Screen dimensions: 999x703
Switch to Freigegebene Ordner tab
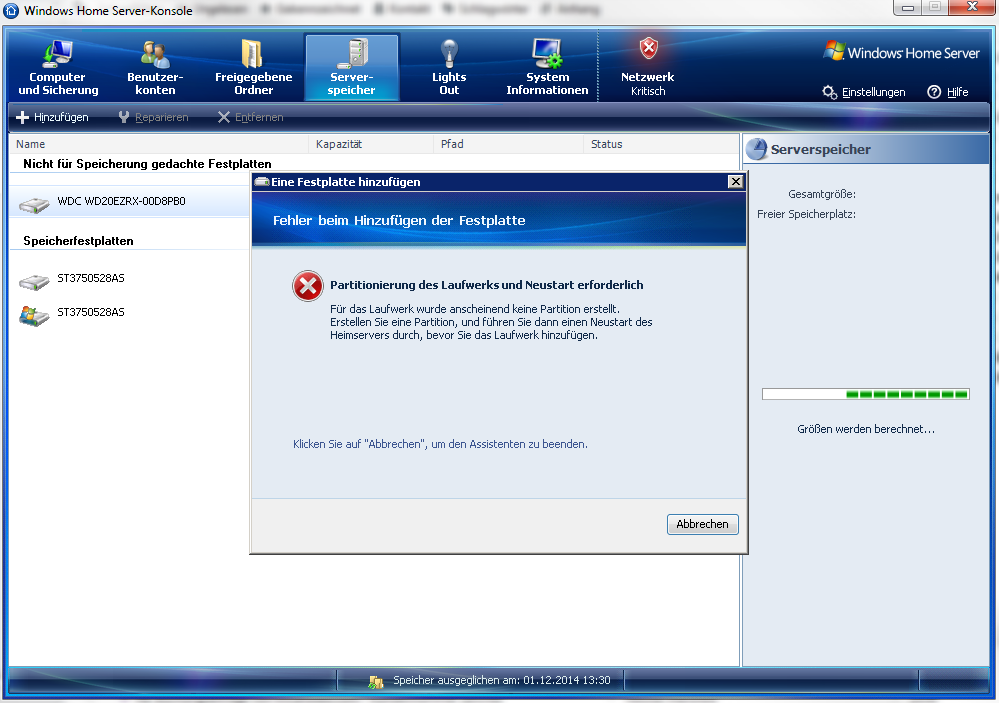(x=254, y=68)
